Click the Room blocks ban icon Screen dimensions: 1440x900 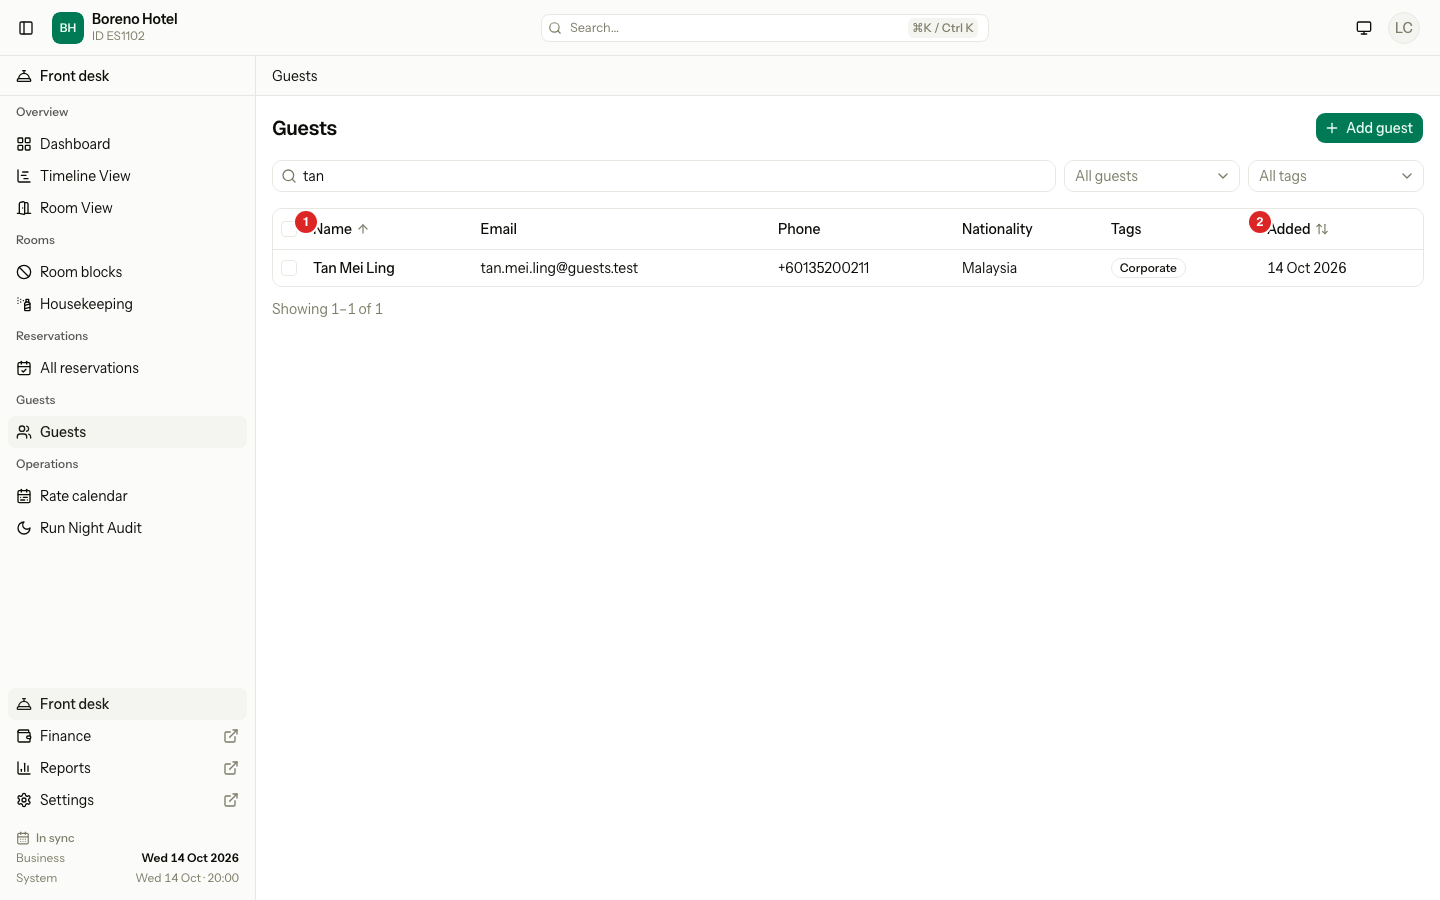tap(24, 272)
